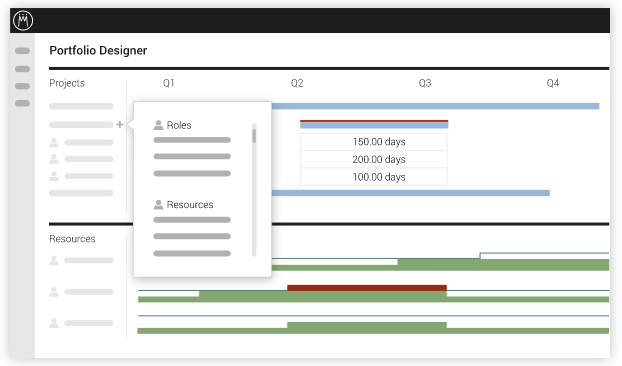Click the Projects section label

(x=67, y=83)
